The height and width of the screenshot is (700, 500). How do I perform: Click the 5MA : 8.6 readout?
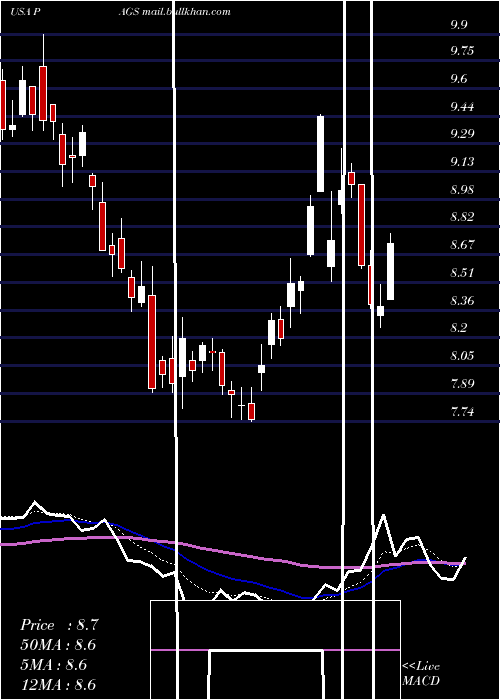53,665
